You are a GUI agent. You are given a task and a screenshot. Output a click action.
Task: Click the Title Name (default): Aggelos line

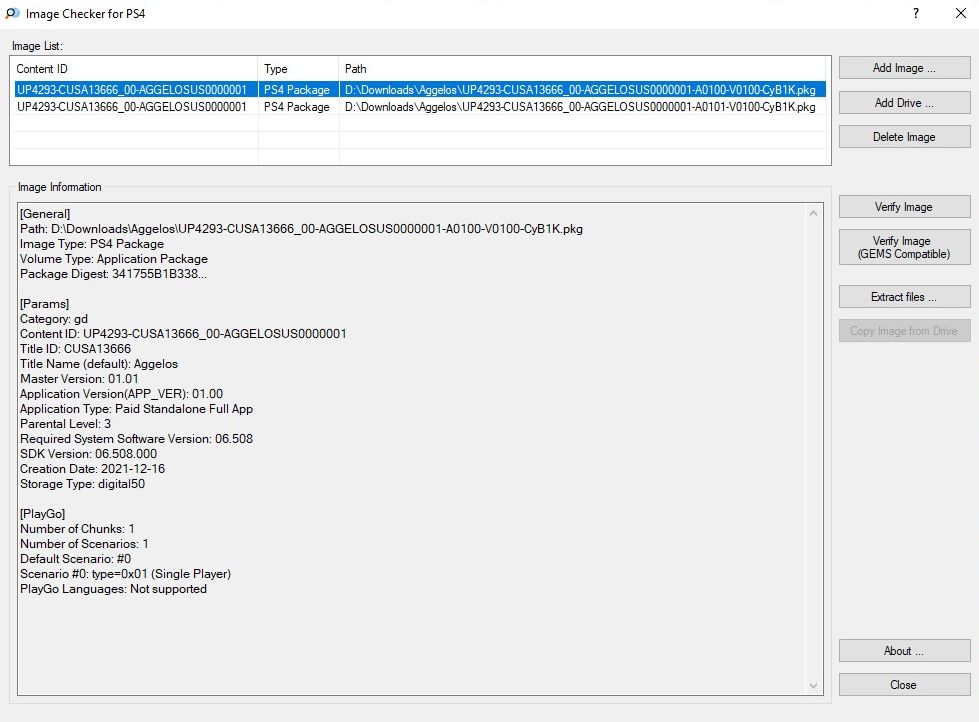[x=99, y=363]
